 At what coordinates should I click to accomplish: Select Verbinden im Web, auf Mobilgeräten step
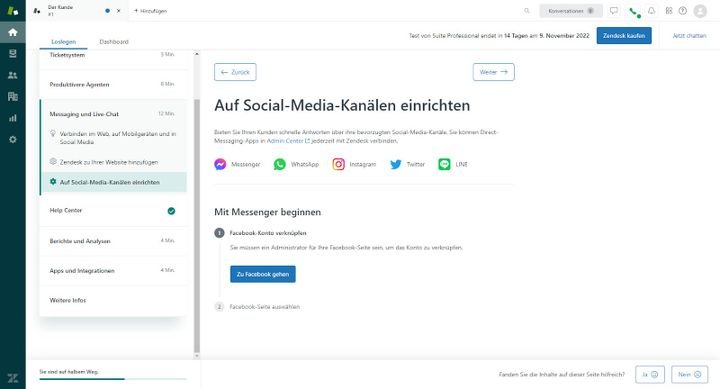point(114,138)
